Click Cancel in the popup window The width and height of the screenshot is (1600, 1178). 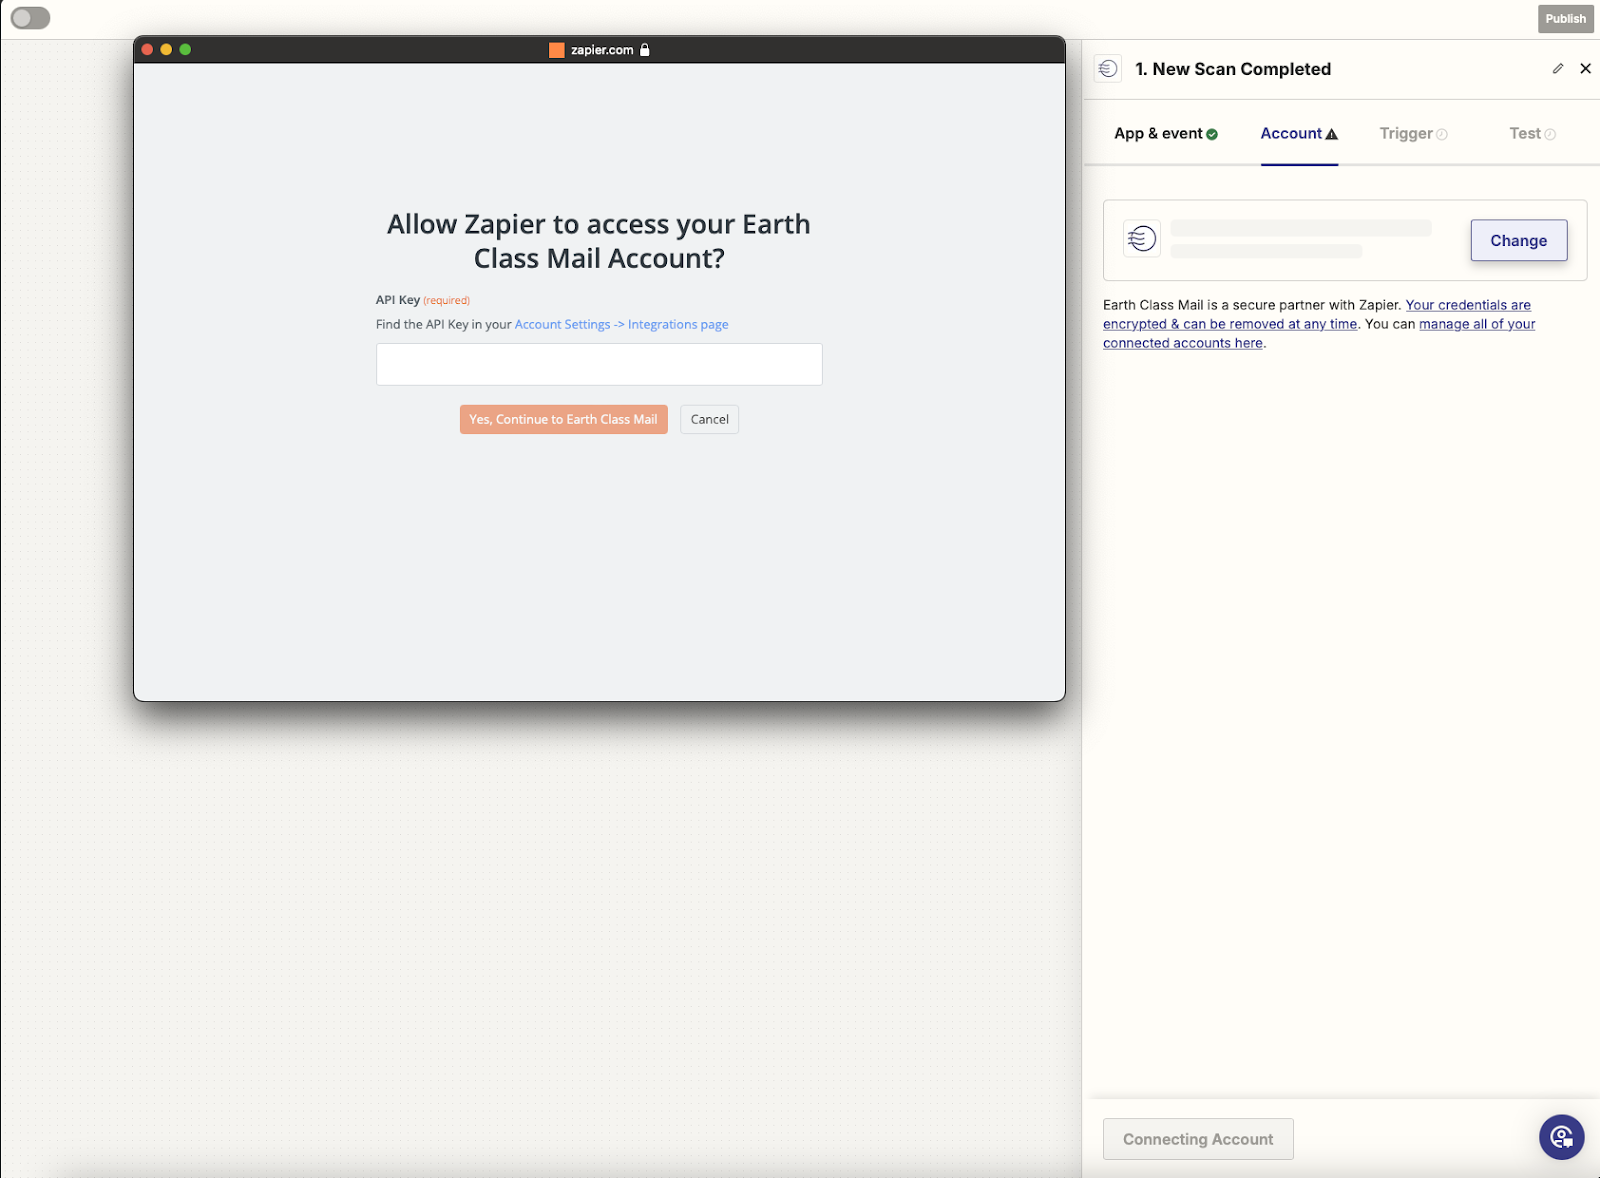coord(709,420)
